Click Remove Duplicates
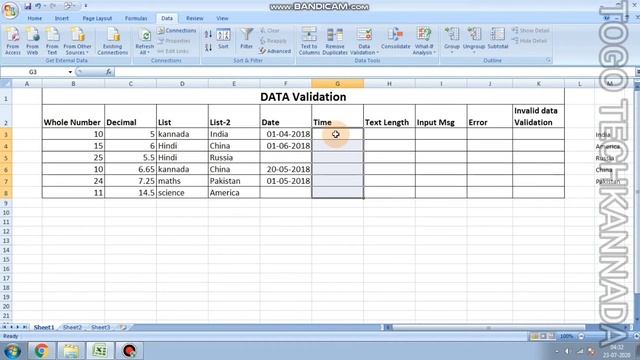 point(335,41)
